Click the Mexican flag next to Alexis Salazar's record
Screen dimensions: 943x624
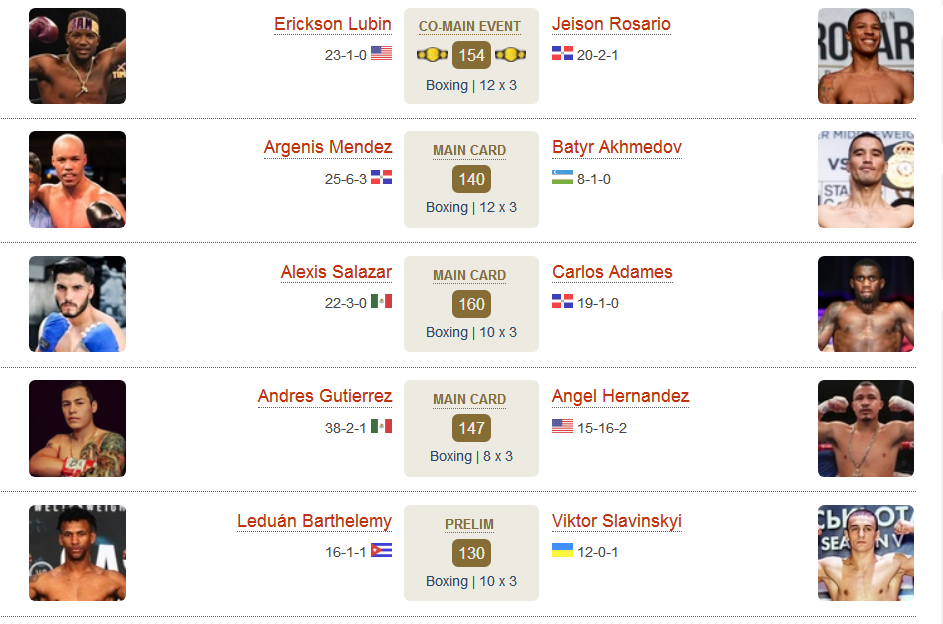pyautogui.click(x=381, y=301)
